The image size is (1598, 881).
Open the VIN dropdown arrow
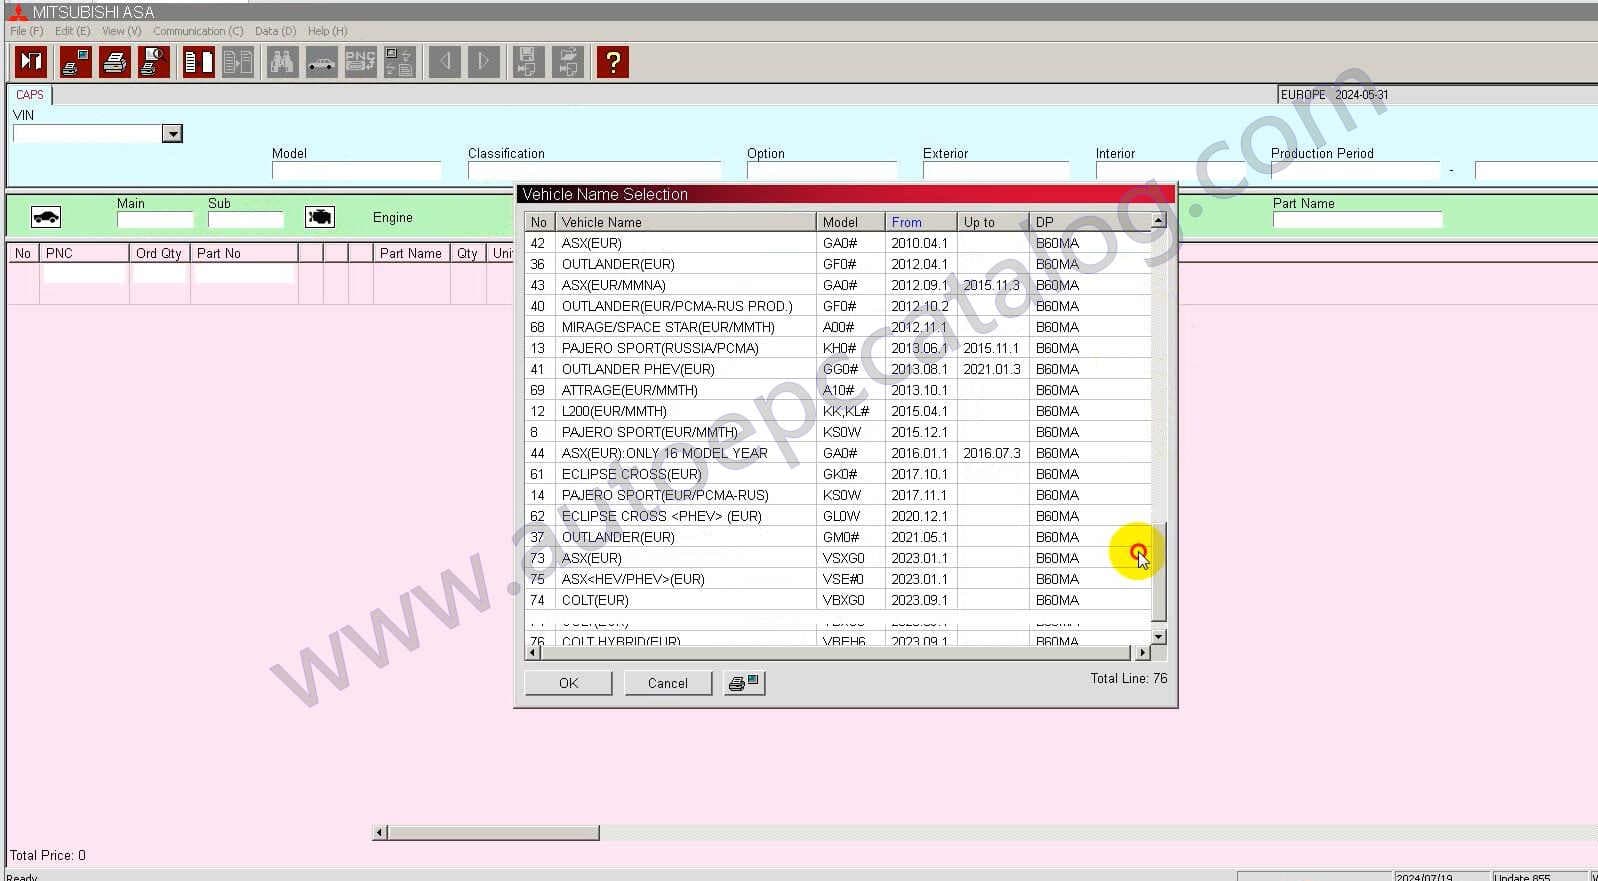coord(172,134)
